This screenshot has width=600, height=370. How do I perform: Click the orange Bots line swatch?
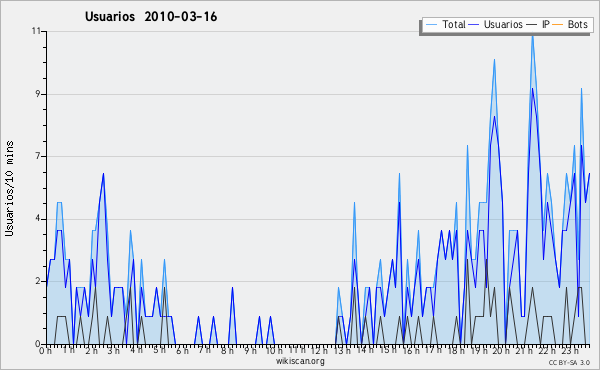(x=558, y=25)
